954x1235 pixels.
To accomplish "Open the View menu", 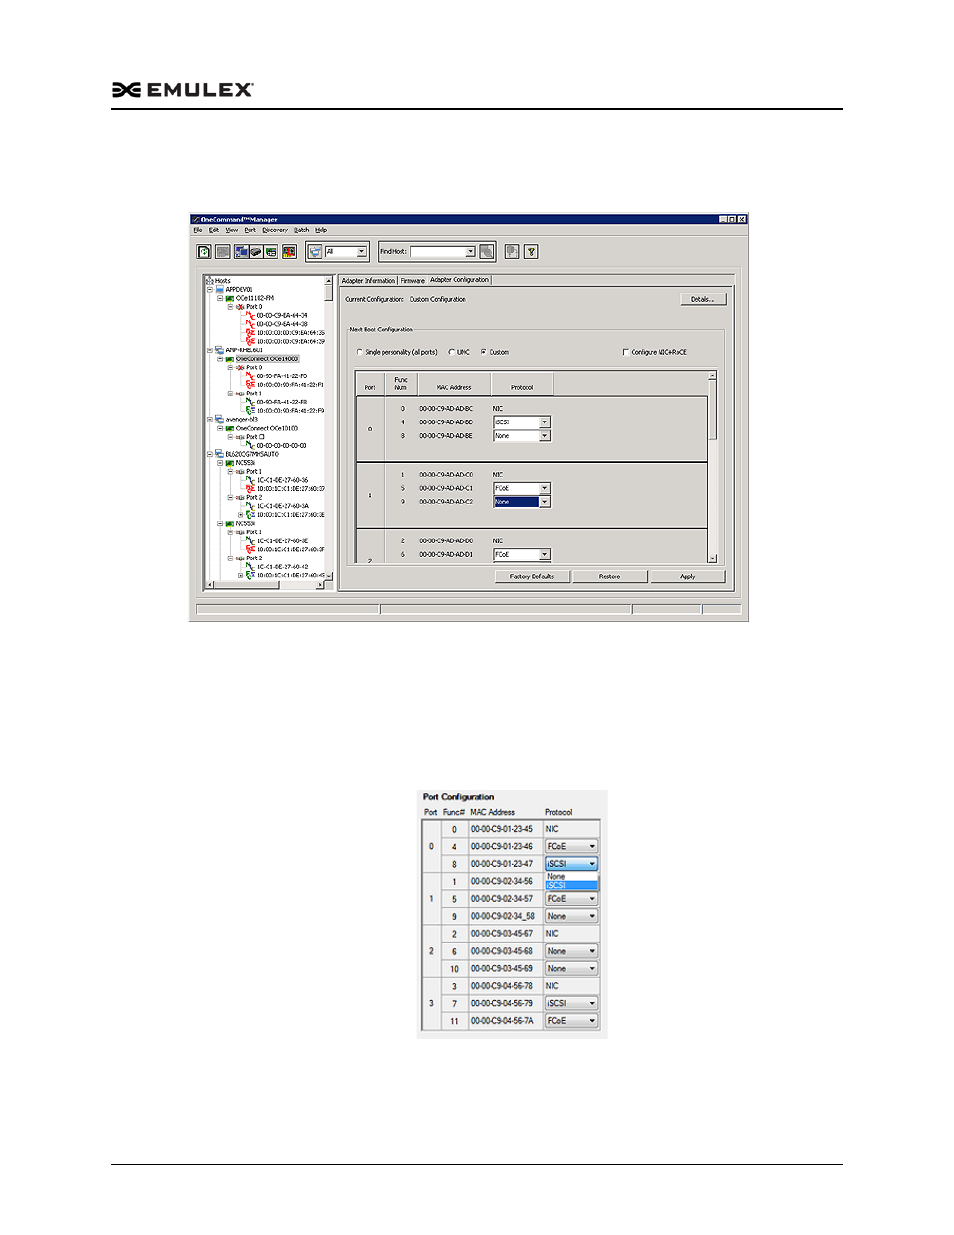I will [x=232, y=230].
